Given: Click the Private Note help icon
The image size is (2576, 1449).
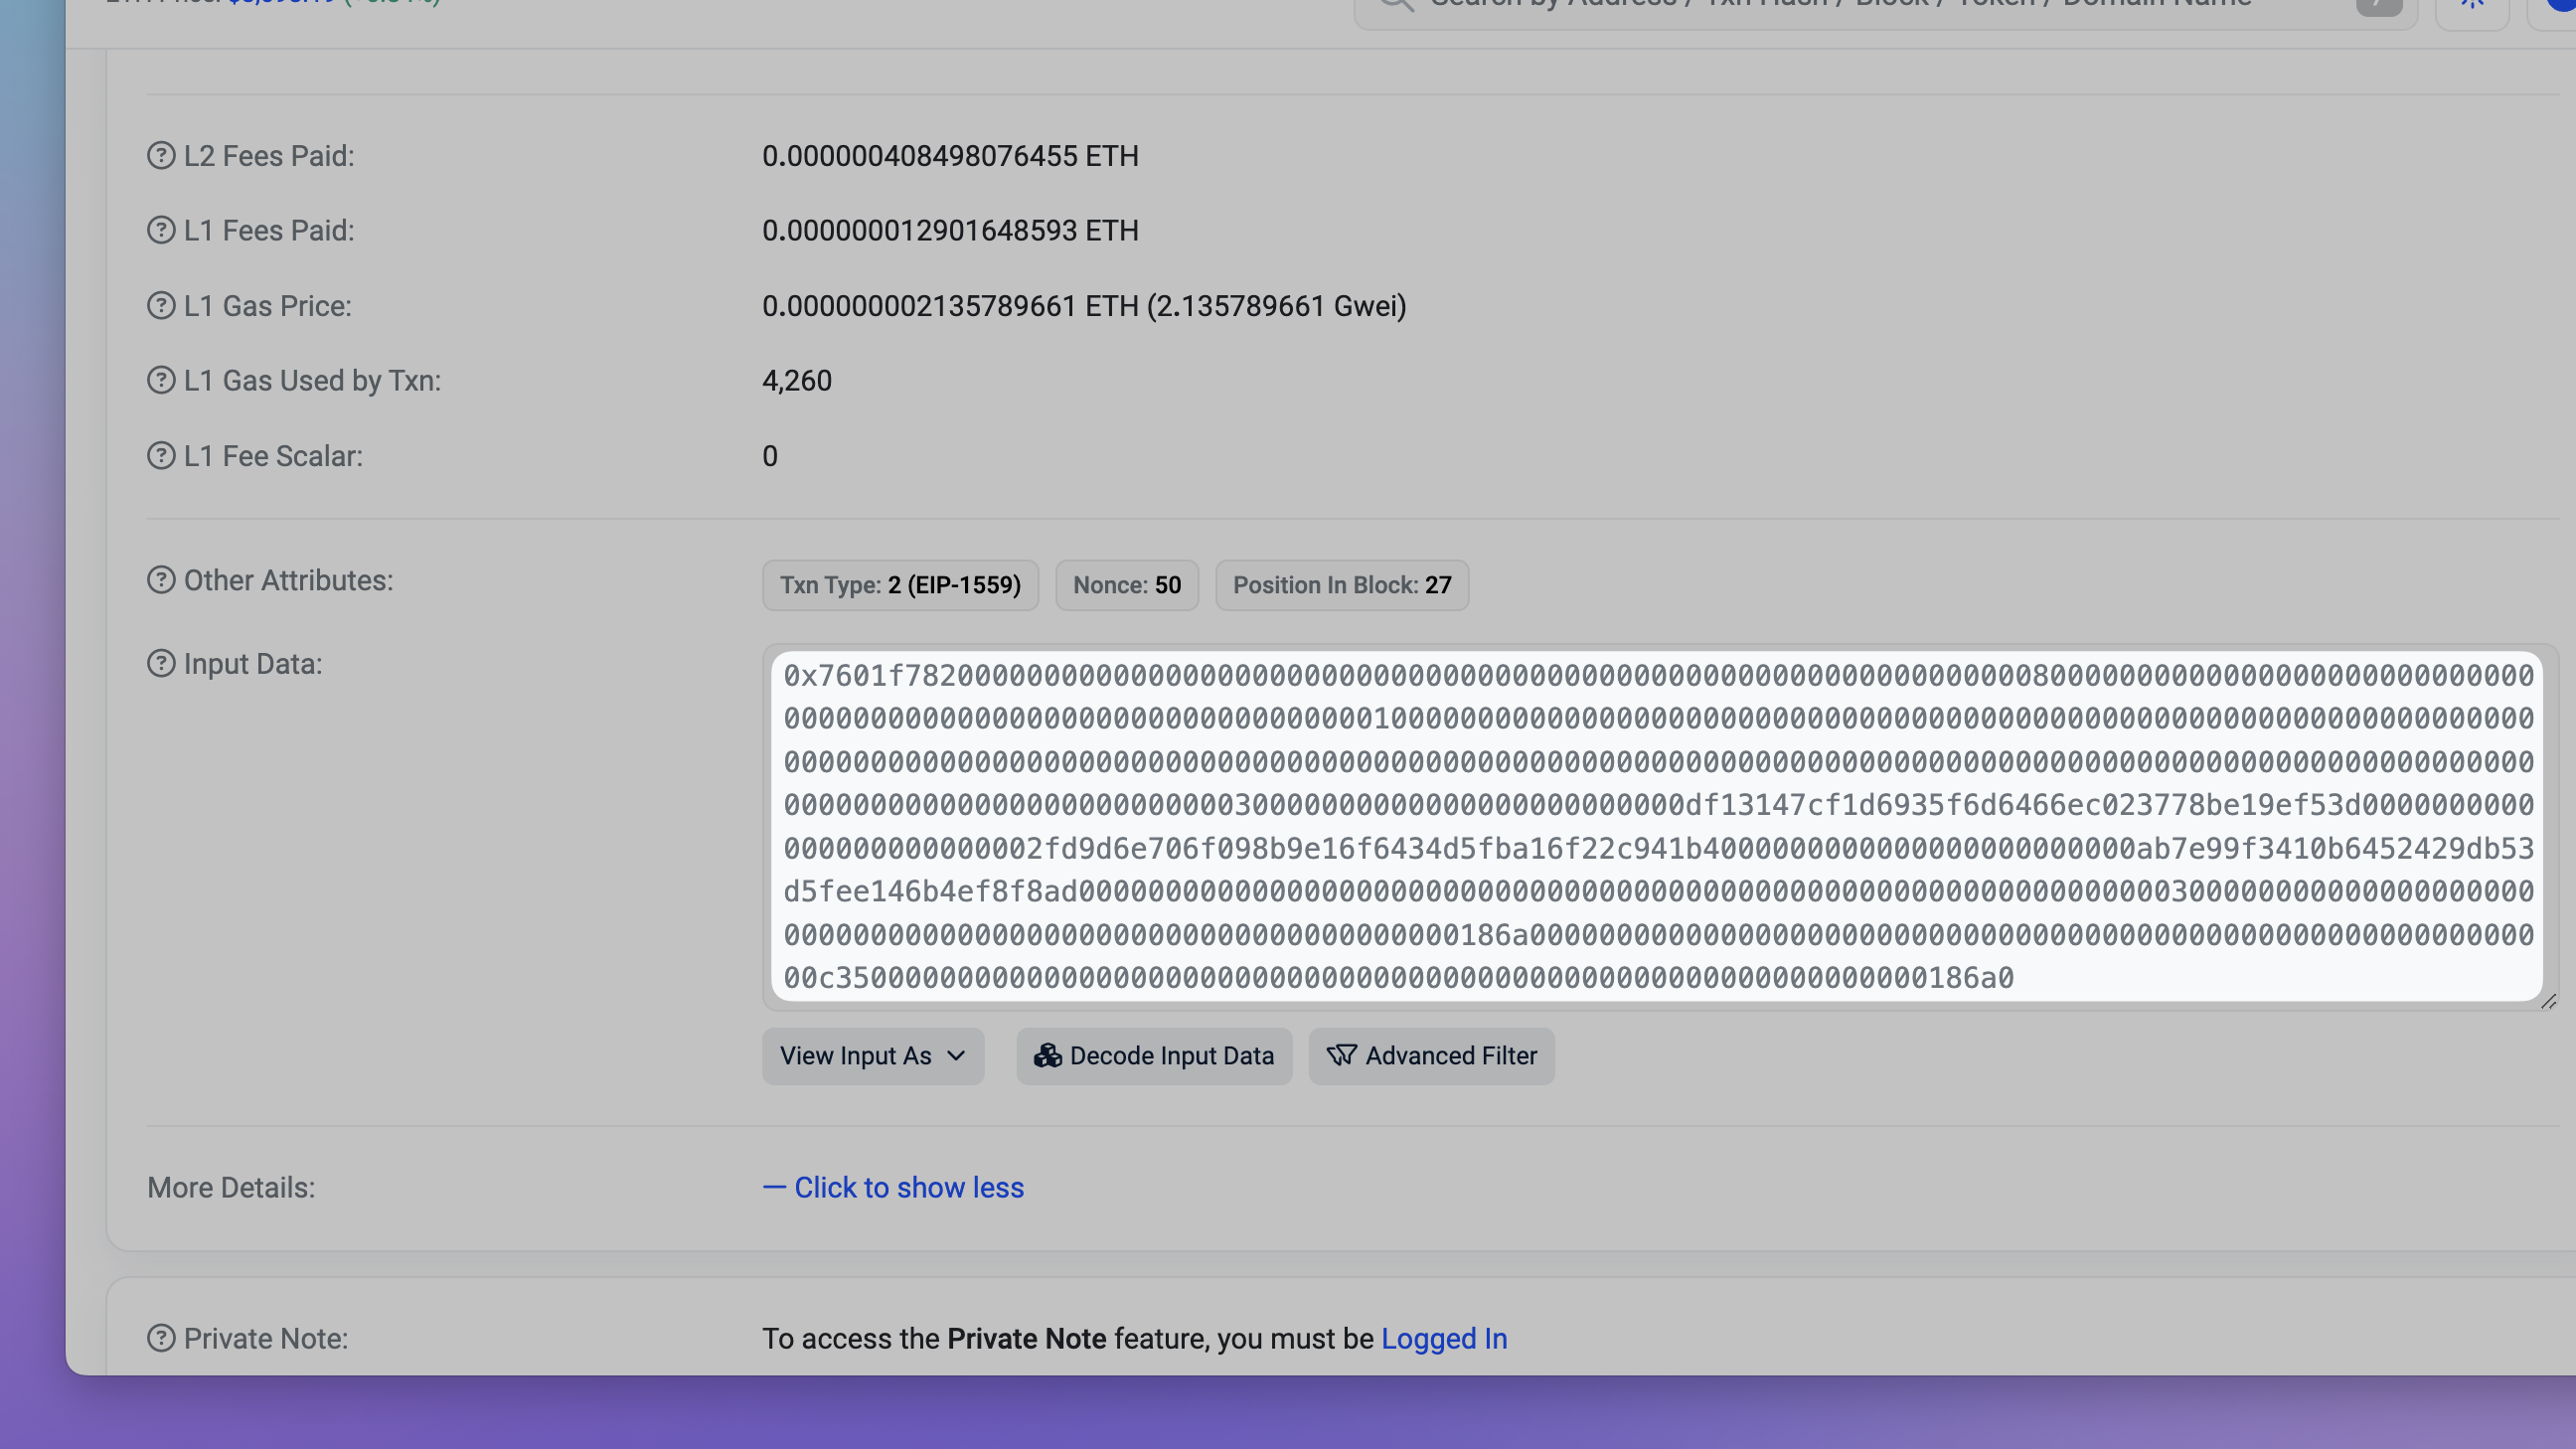Looking at the screenshot, I should point(161,1338).
